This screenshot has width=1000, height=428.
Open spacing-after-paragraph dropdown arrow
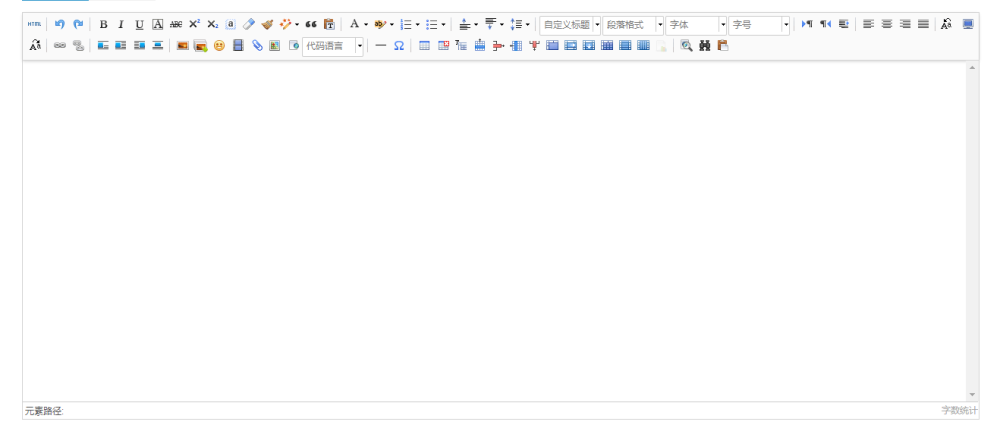tap(502, 25)
